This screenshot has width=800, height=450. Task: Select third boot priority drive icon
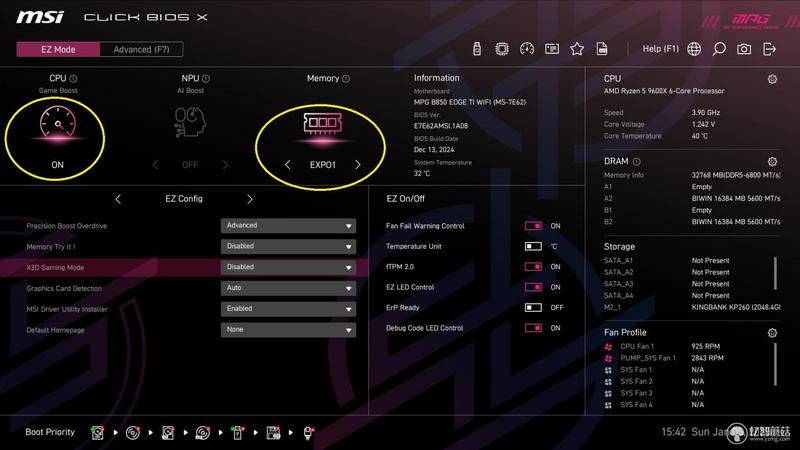(167, 433)
